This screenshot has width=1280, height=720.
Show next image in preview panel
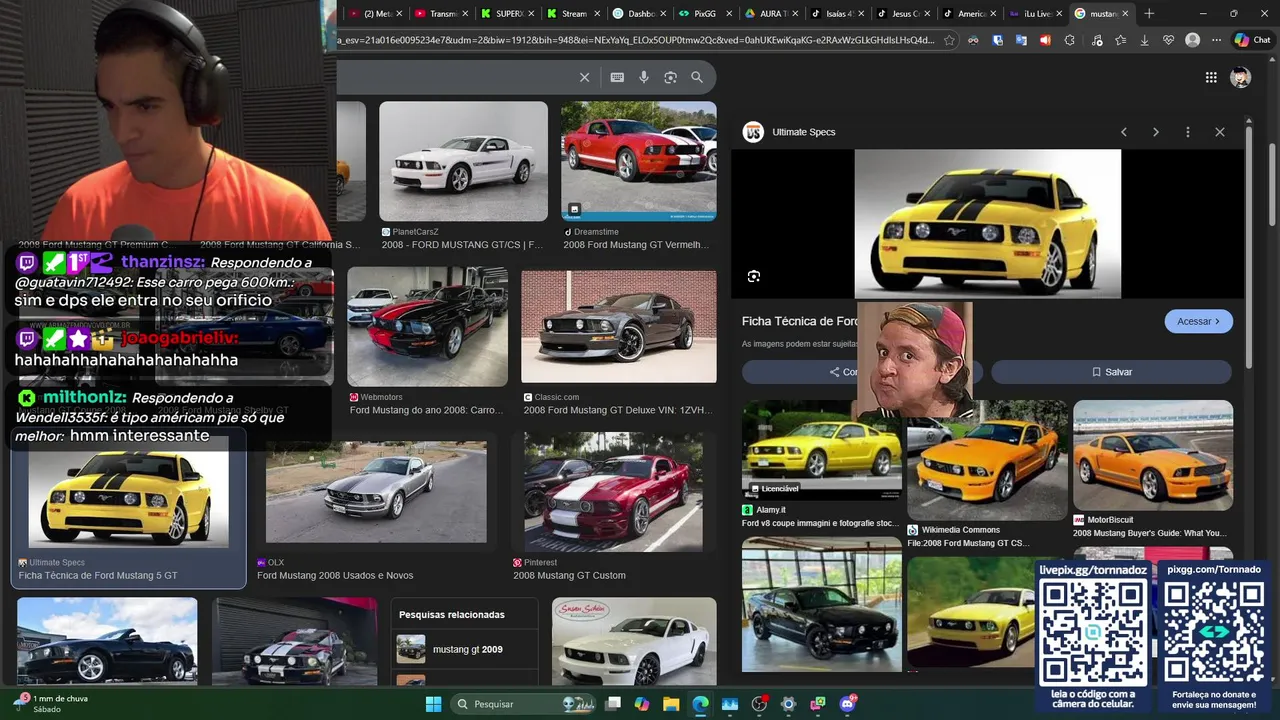point(1156,132)
